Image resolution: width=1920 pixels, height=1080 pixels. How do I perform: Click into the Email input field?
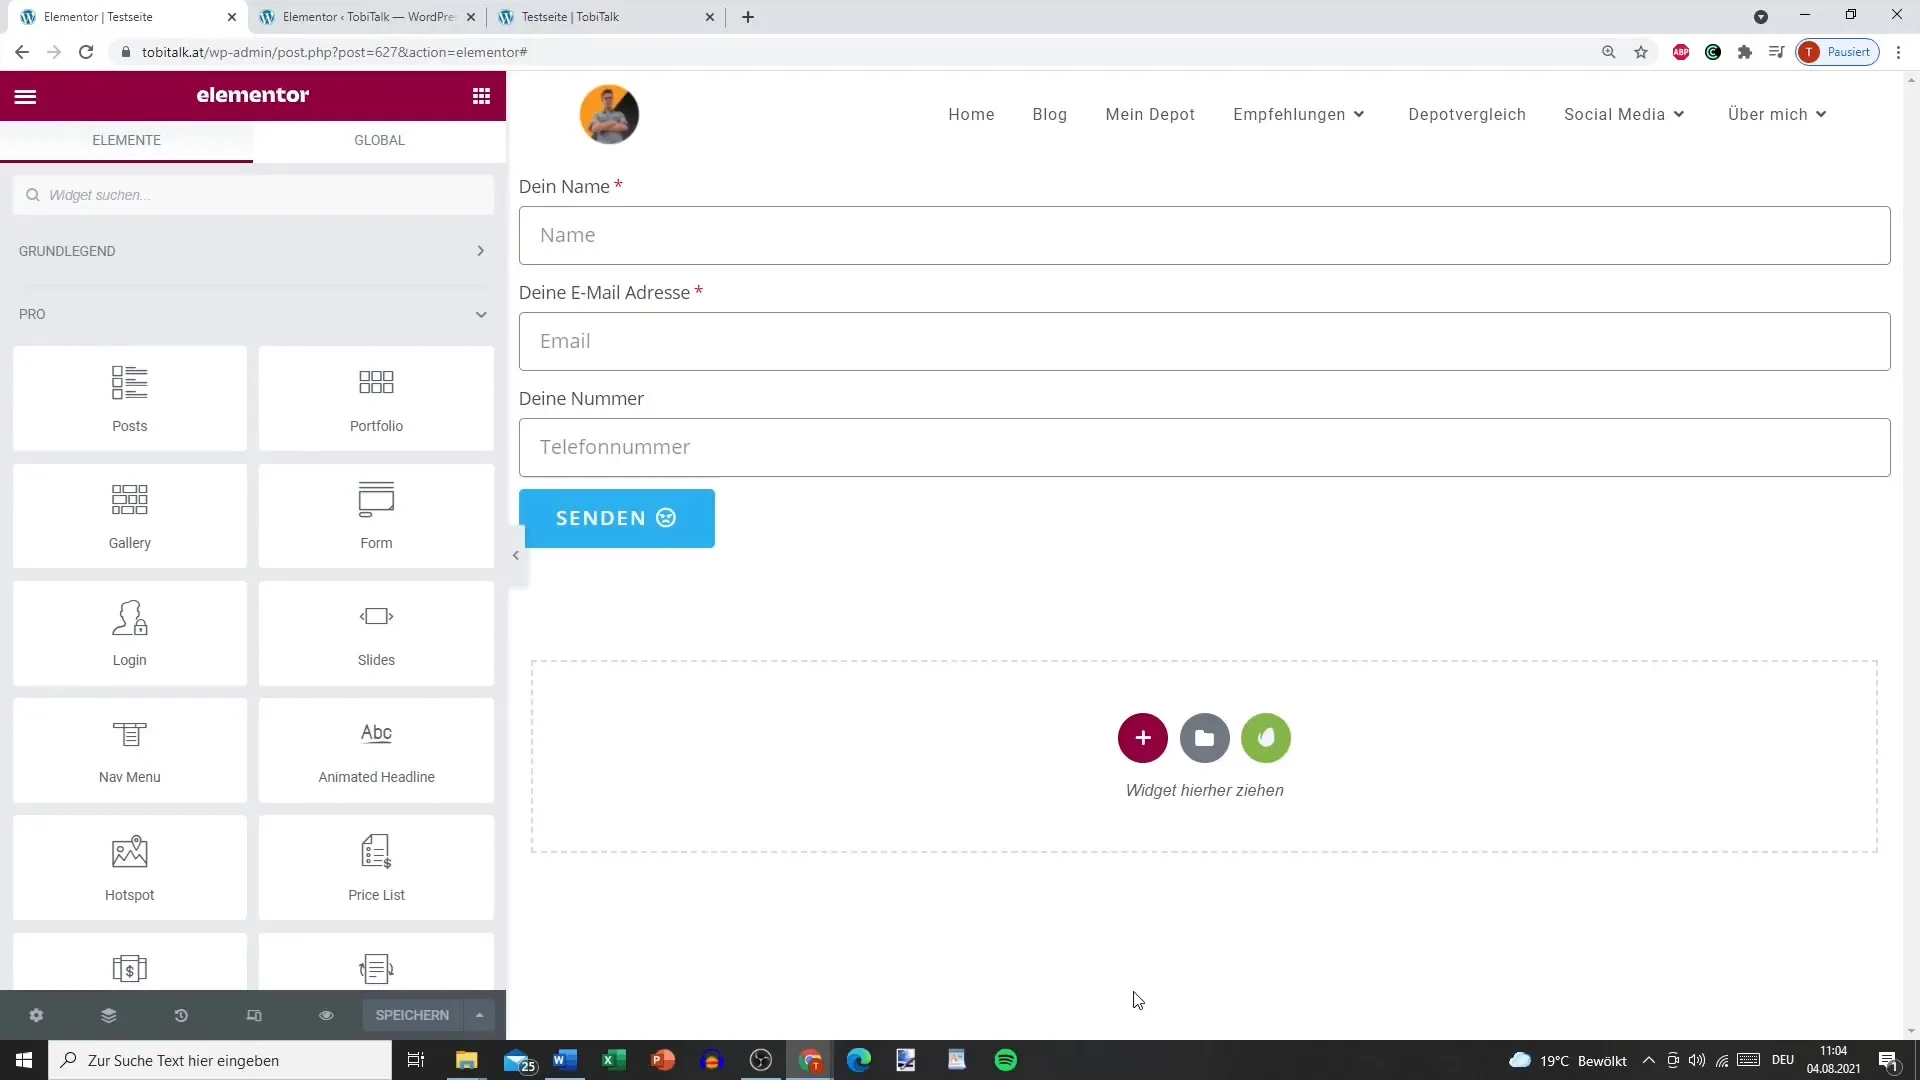coord(1204,341)
